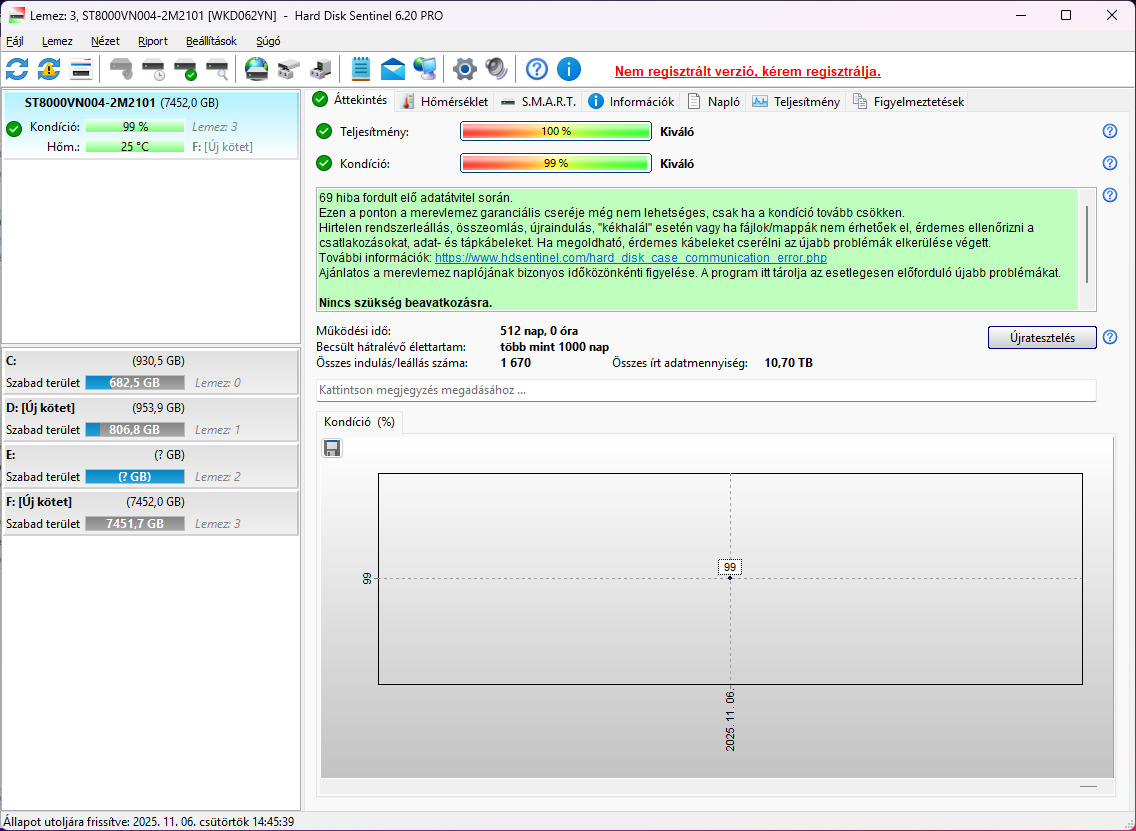Click the blue envelope e-mail icon
Image resolution: width=1136 pixels, height=831 pixels.
[x=393, y=70]
